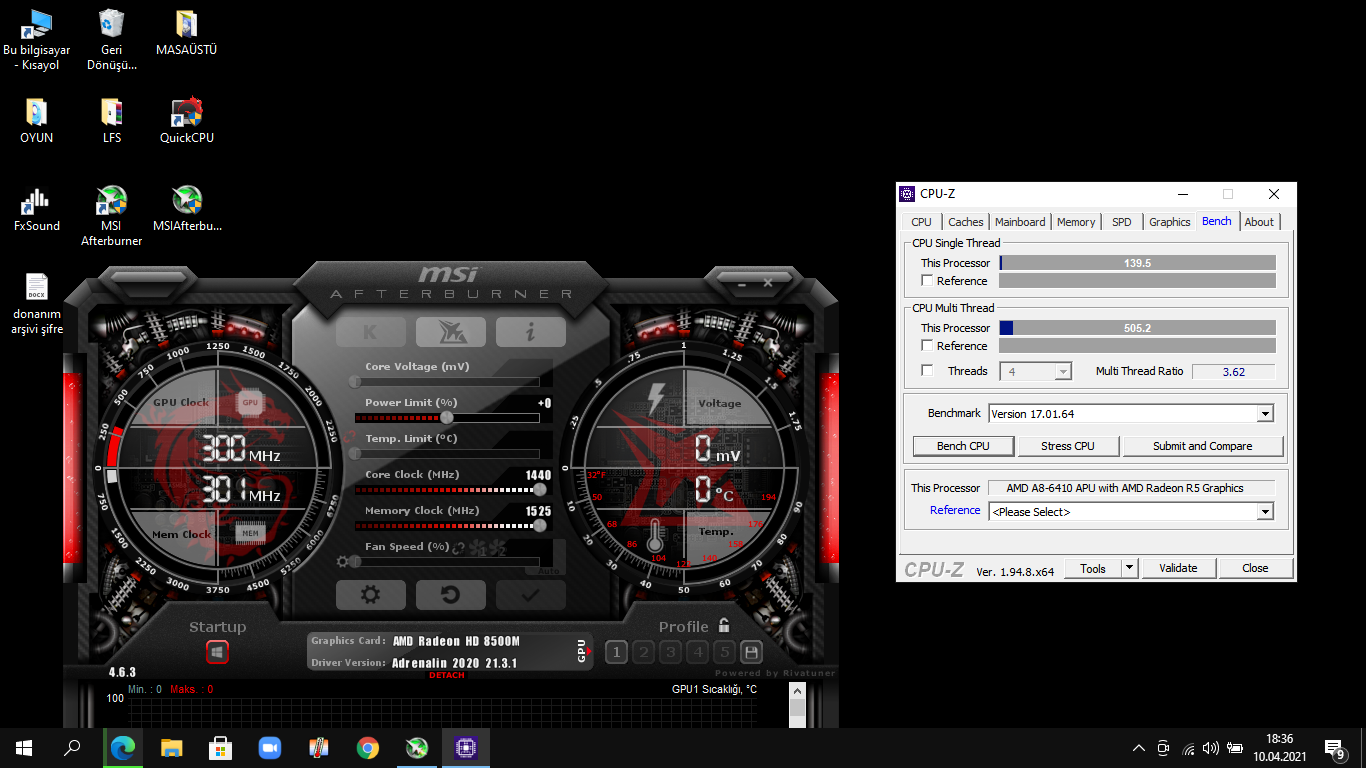Switch to the Caches tab in CPU-Z
1366x768 pixels.
(966, 222)
